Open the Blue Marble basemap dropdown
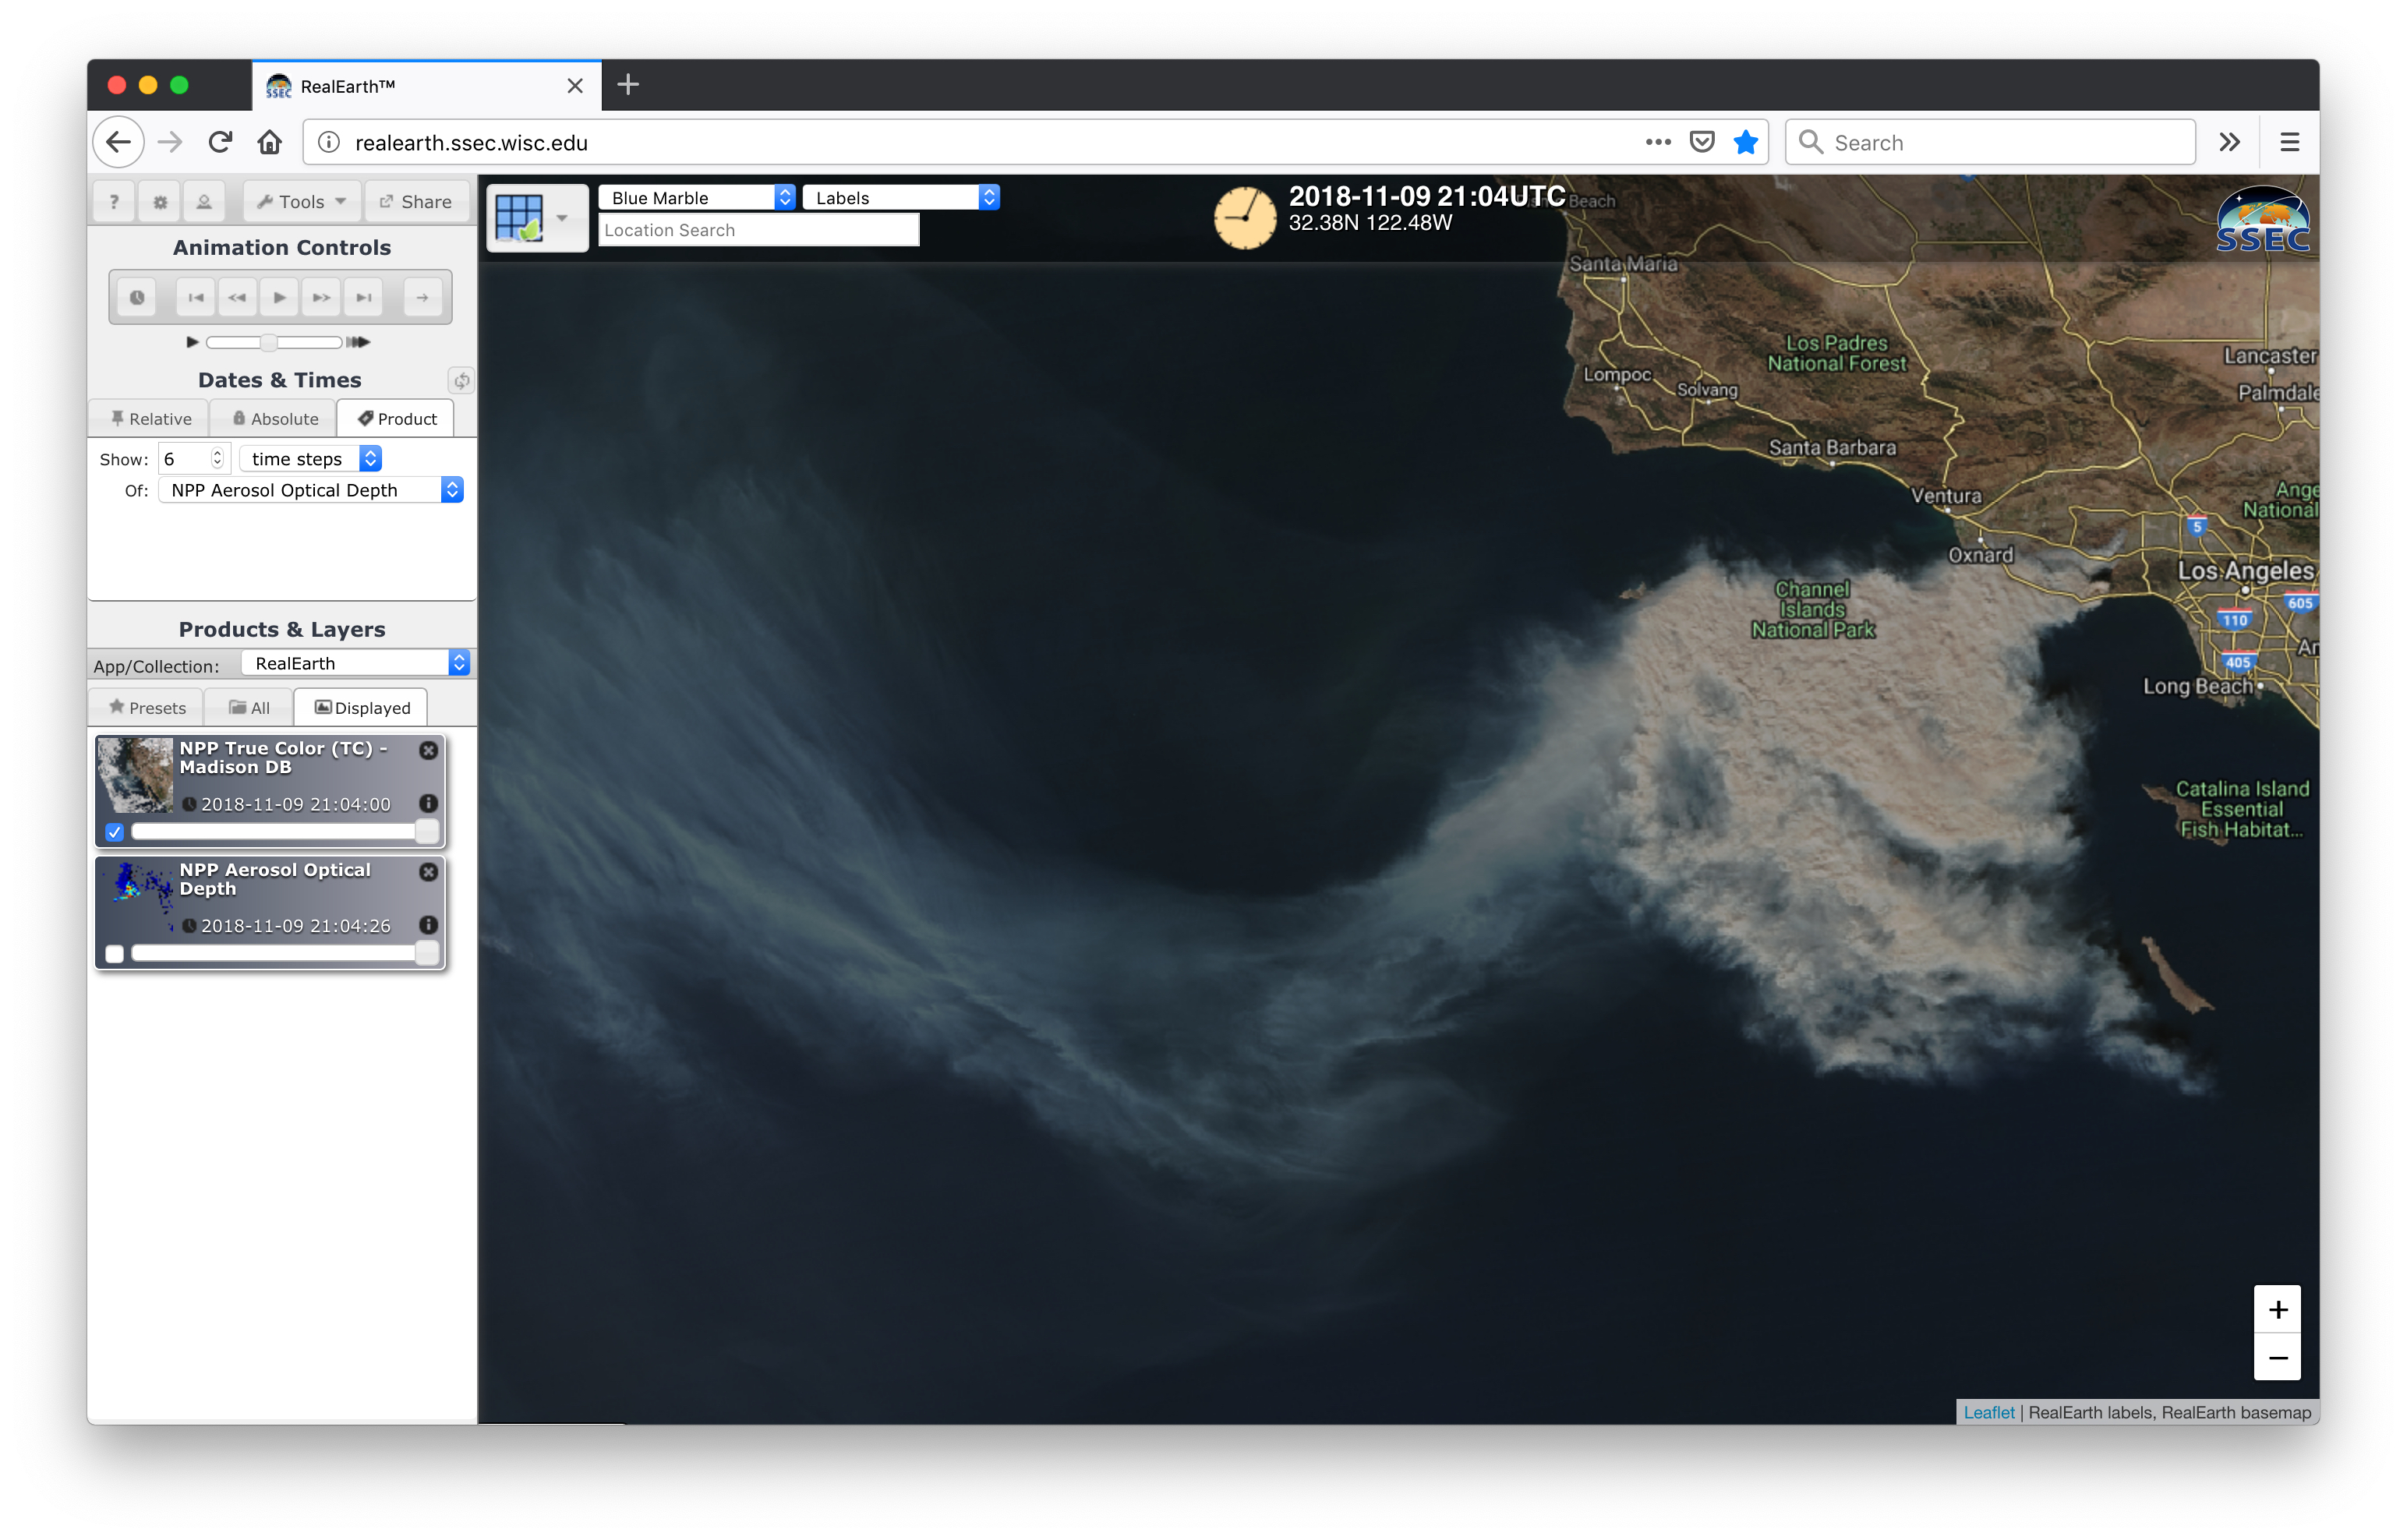 coord(696,198)
